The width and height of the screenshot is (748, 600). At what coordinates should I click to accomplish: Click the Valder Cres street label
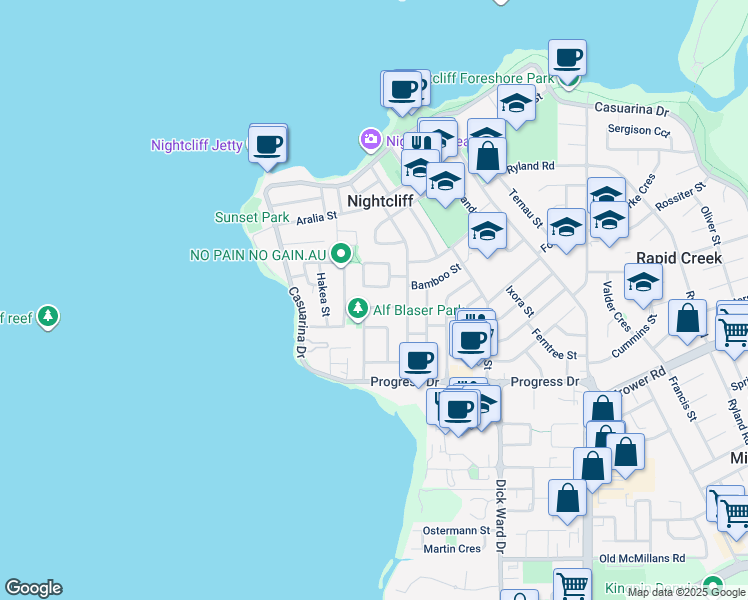tap(615, 306)
